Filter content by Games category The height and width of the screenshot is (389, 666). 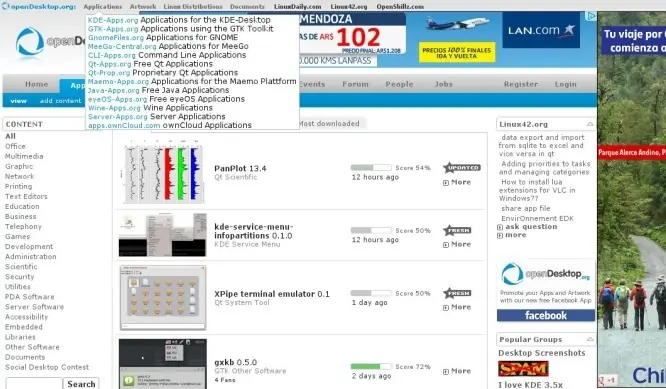tap(17, 237)
